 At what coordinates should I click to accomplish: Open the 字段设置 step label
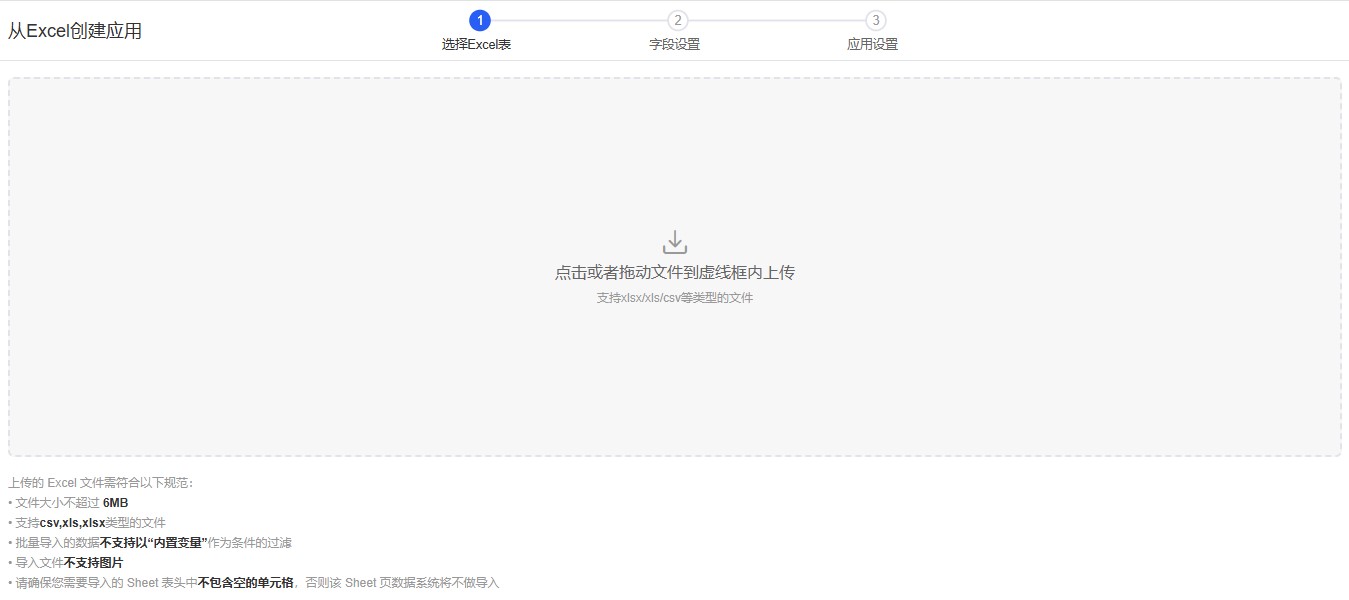tap(675, 45)
